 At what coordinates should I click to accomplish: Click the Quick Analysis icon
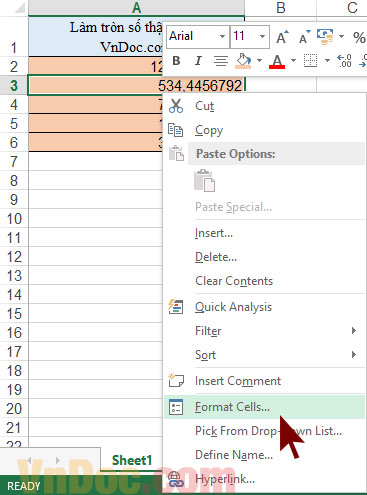tap(176, 307)
